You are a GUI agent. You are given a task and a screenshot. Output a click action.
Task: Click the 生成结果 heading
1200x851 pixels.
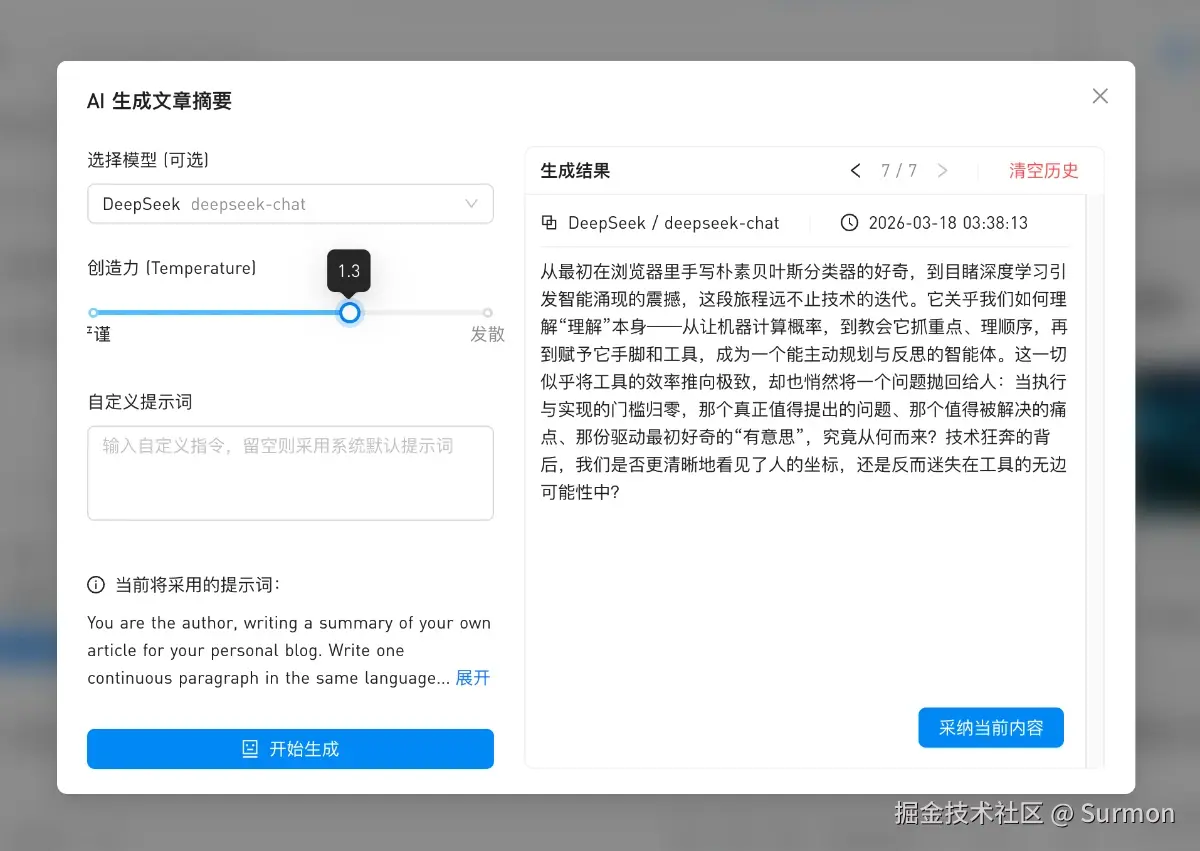pyautogui.click(x=575, y=171)
